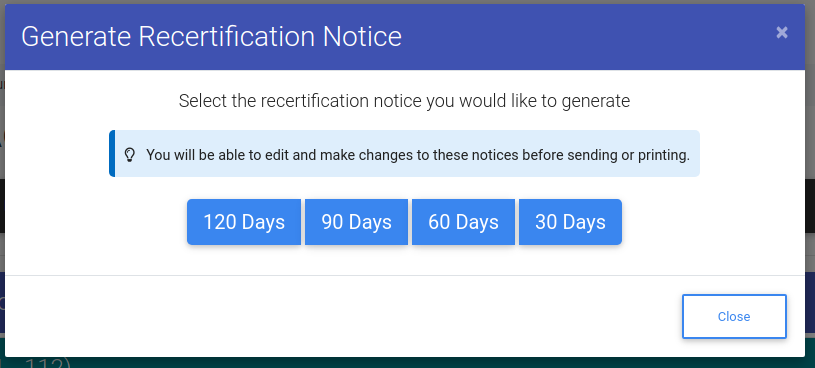Click the divider line above the footer
815x368 pixels.
tap(405, 275)
